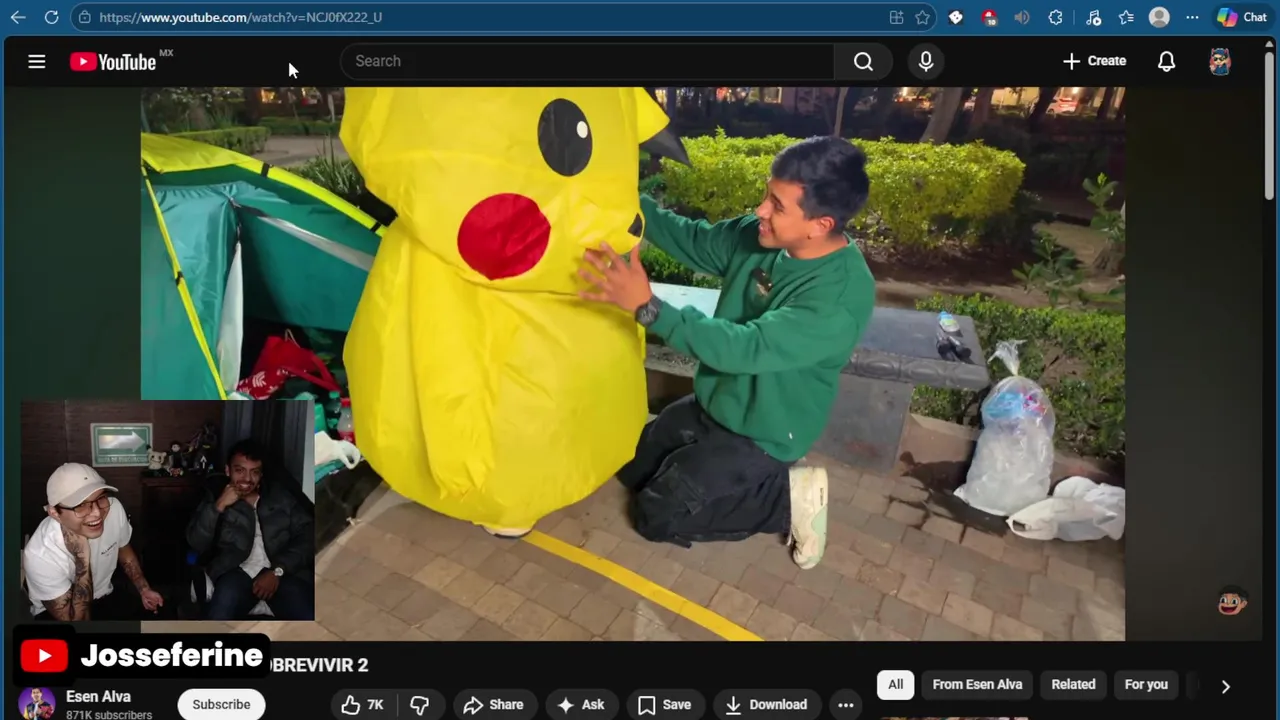Click the address bar URL
1280x720 pixels.
click(241, 17)
